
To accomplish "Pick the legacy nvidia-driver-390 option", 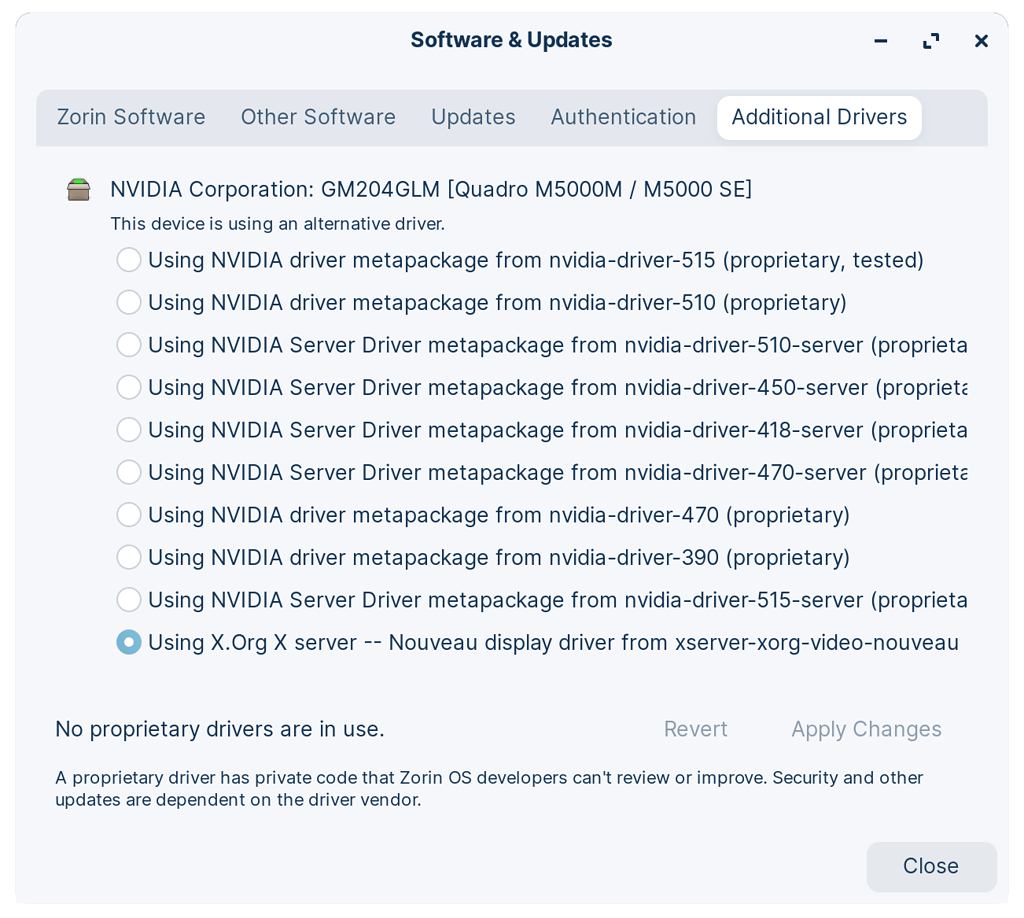I will pyautogui.click(x=129, y=557).
